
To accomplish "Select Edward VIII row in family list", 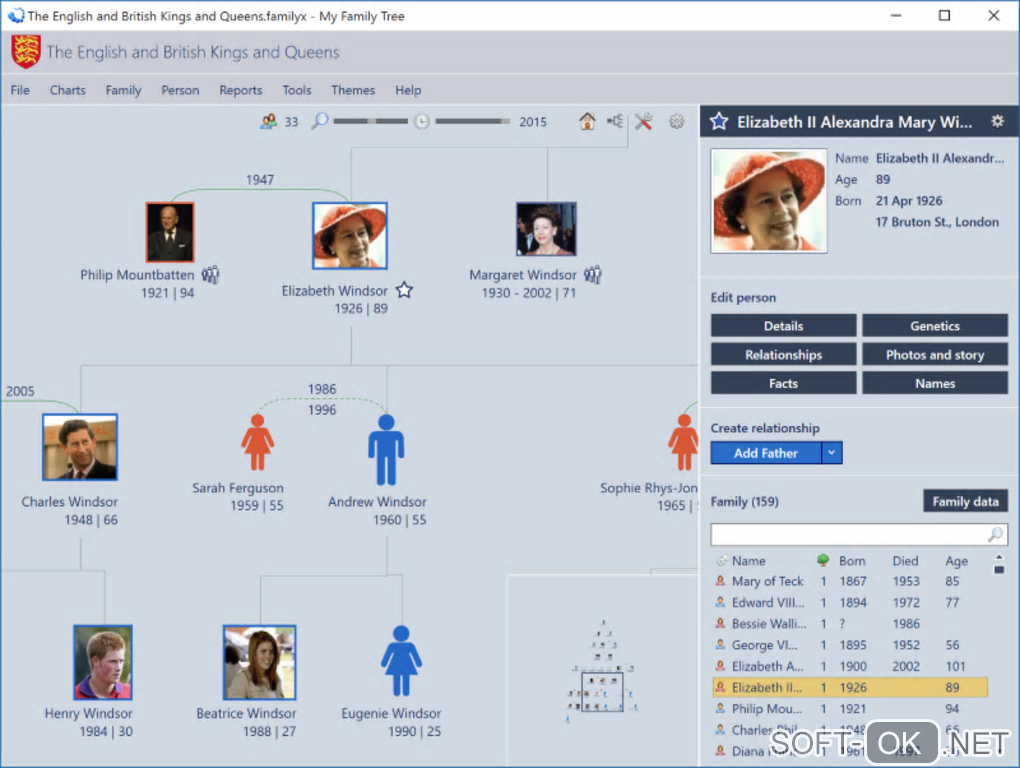I will click(x=851, y=603).
